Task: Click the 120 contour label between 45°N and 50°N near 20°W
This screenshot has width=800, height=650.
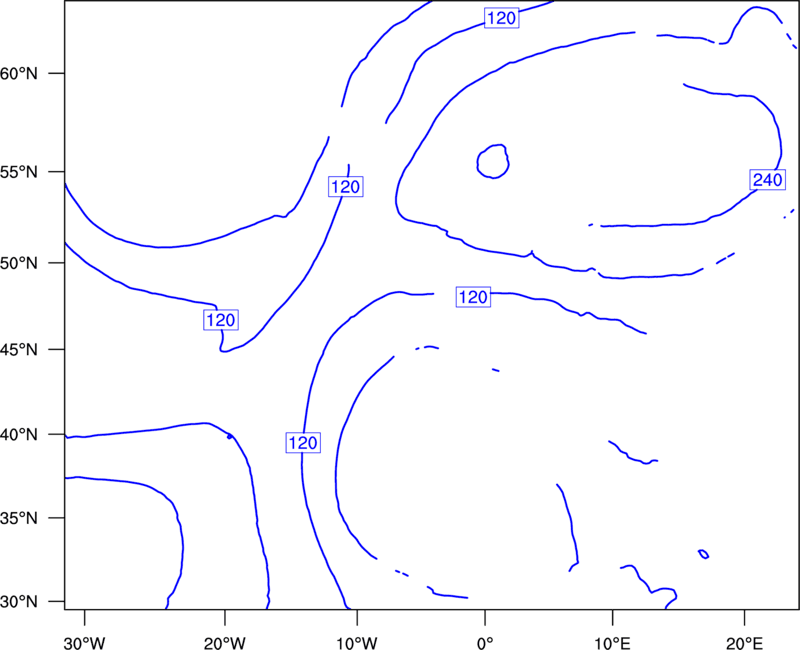Action: (221, 320)
